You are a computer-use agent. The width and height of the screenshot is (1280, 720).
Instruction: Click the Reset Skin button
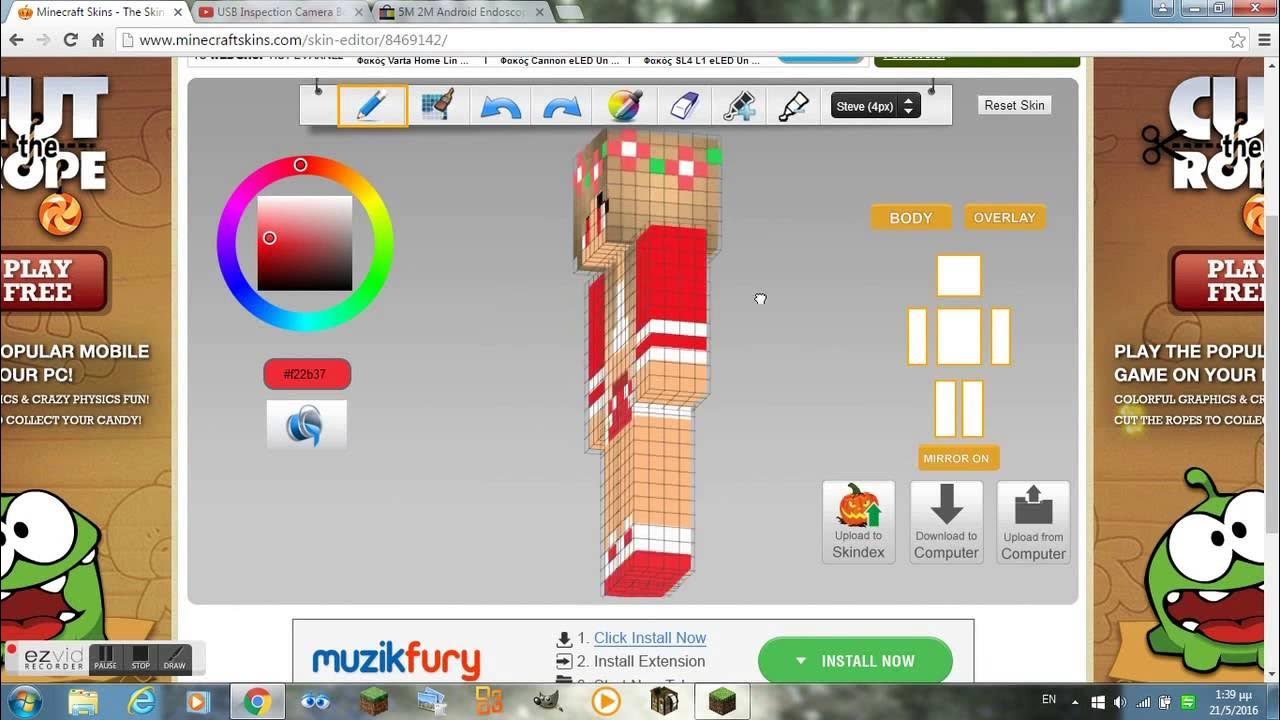[1014, 105]
